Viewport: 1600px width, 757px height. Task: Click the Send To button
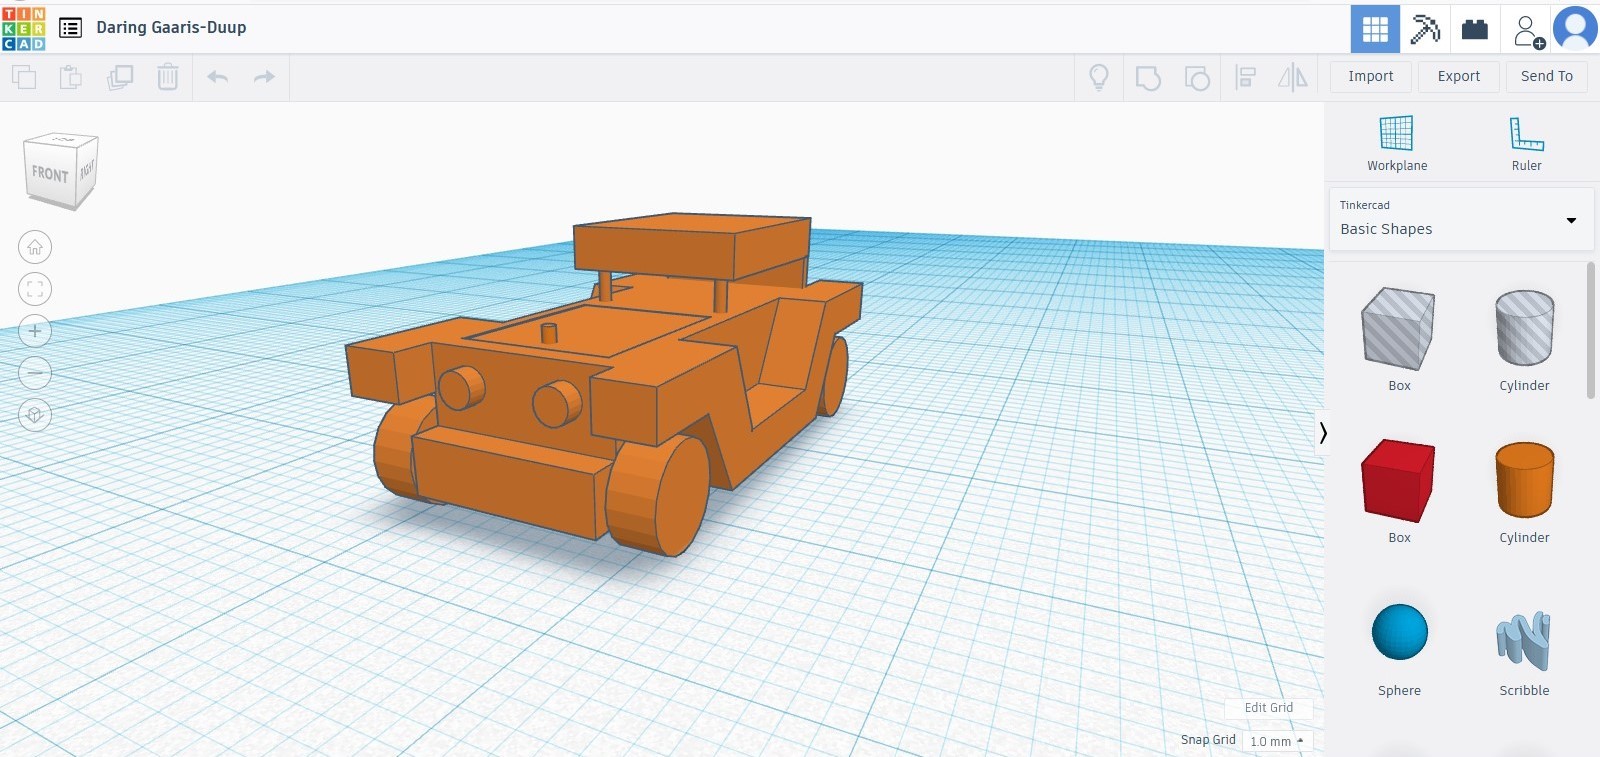1547,76
